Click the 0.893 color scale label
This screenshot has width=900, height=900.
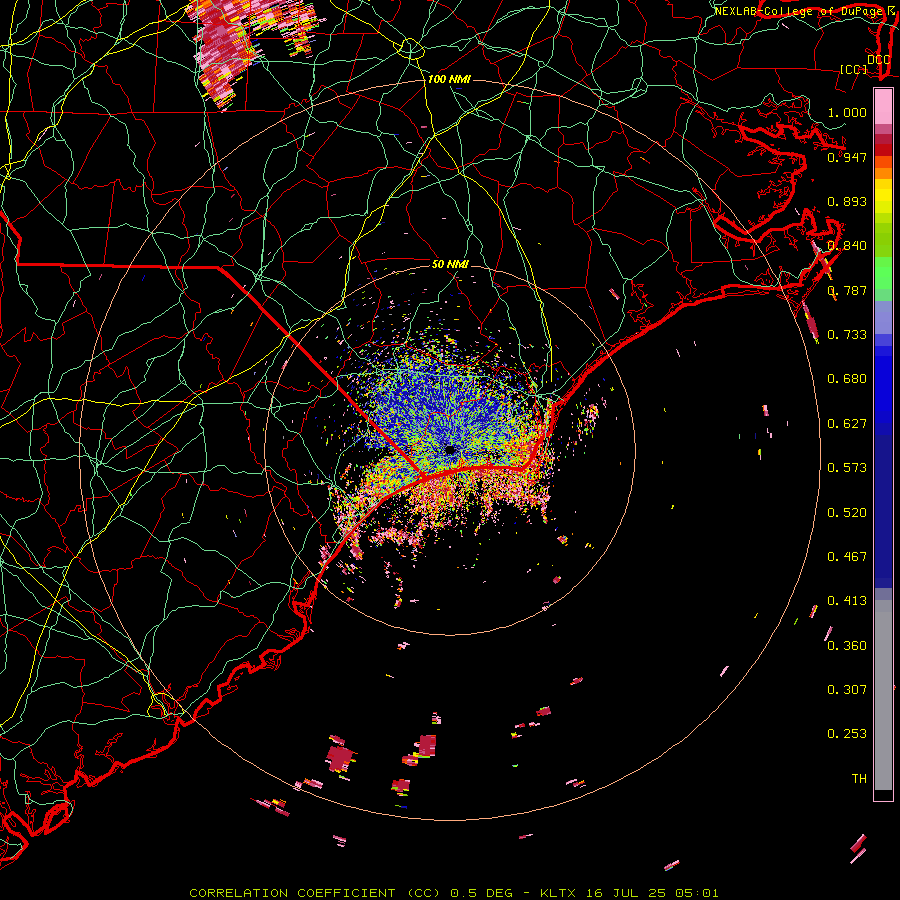point(847,201)
